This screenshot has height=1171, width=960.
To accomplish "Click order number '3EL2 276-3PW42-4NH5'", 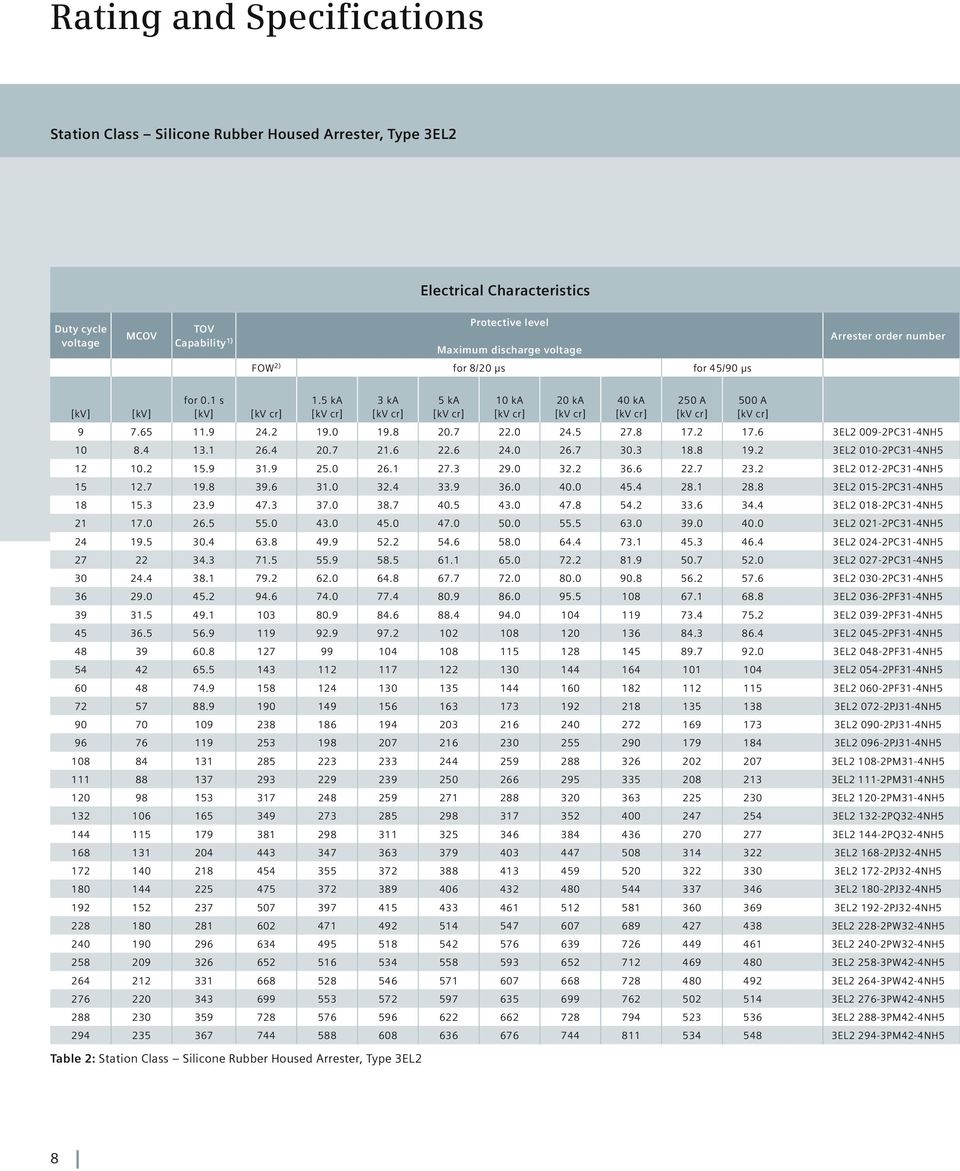I will (x=888, y=999).
